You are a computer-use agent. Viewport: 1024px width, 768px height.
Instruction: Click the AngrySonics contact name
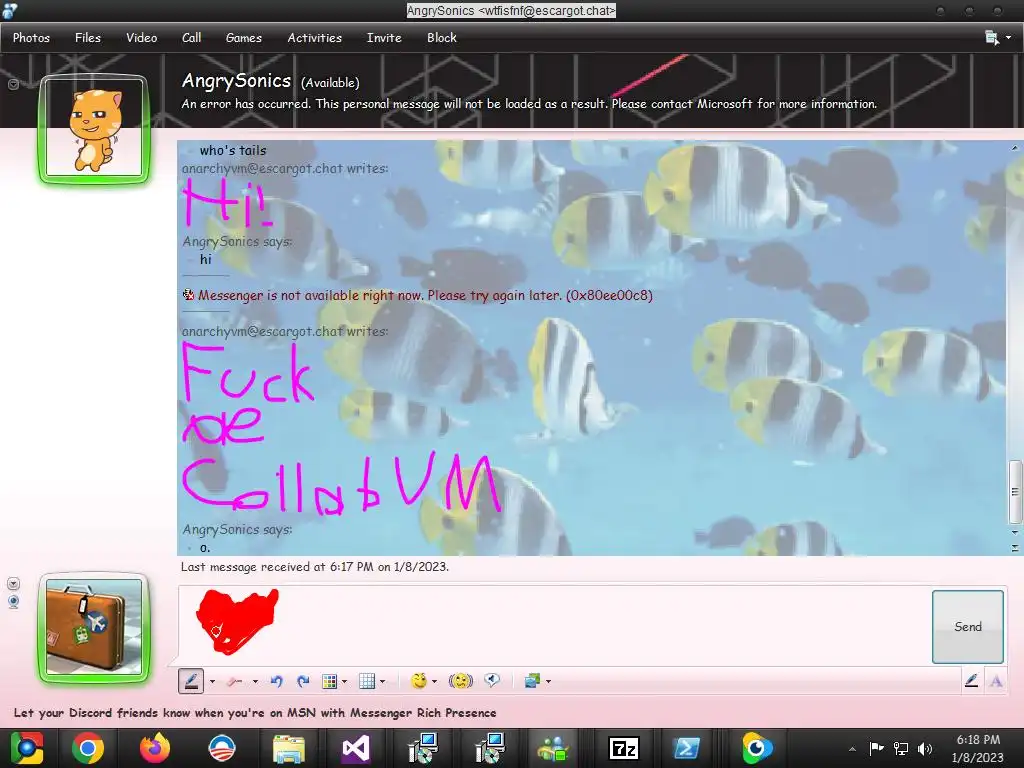pyautogui.click(x=236, y=81)
